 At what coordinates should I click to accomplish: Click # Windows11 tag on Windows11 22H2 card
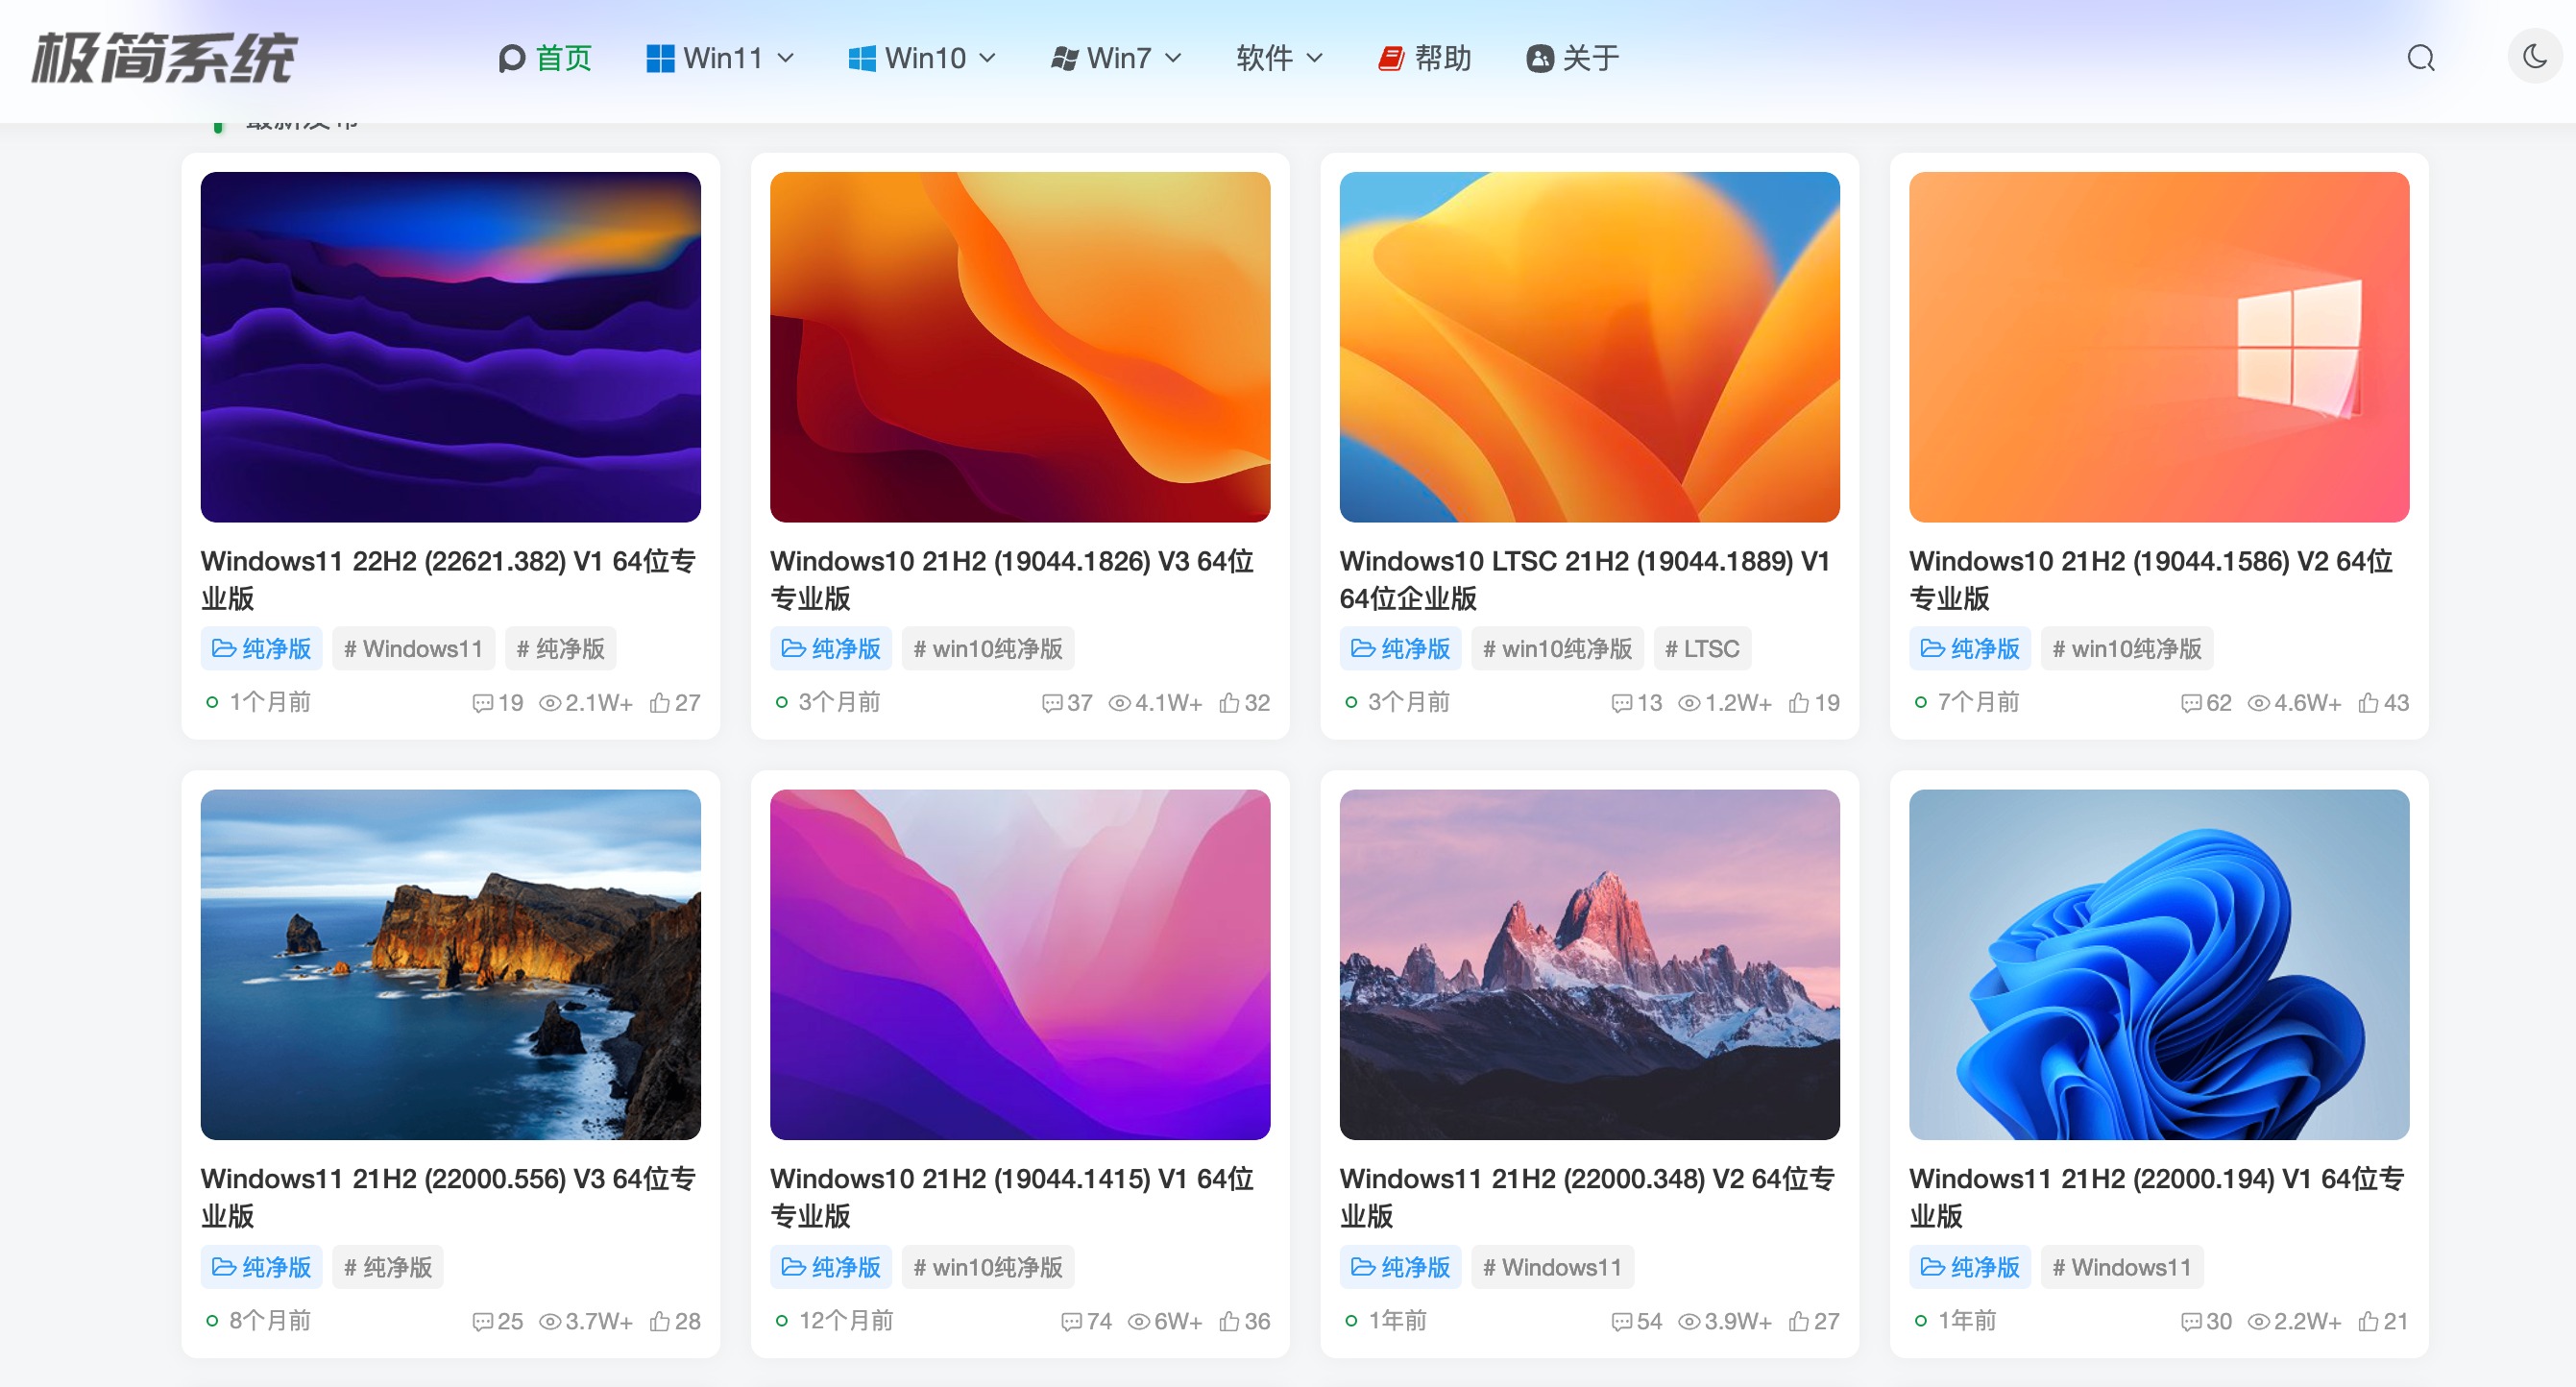413,649
